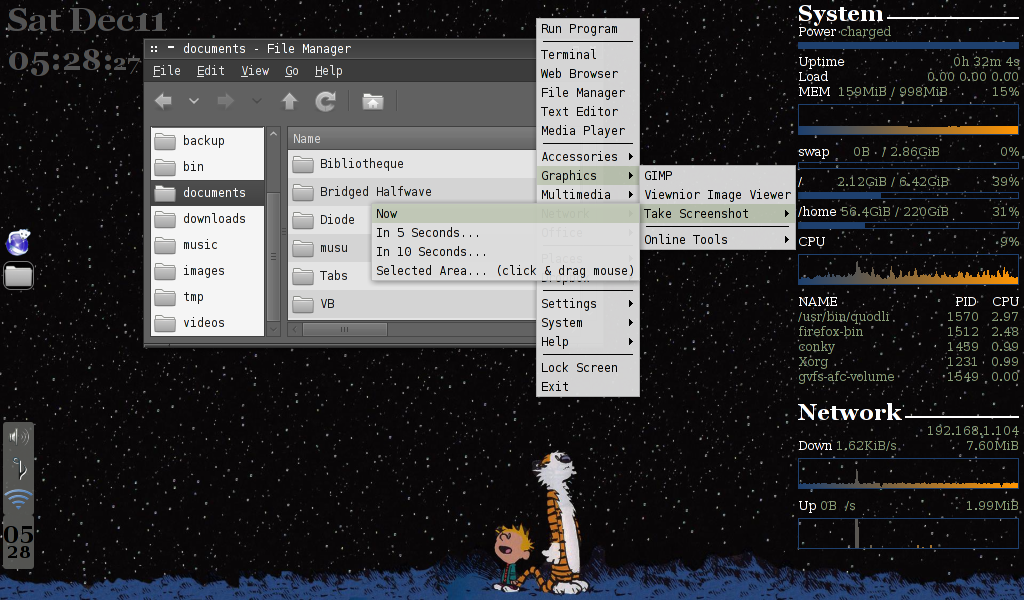Choose Exit from the desktop menu
This screenshot has height=600, width=1024.
(x=587, y=387)
